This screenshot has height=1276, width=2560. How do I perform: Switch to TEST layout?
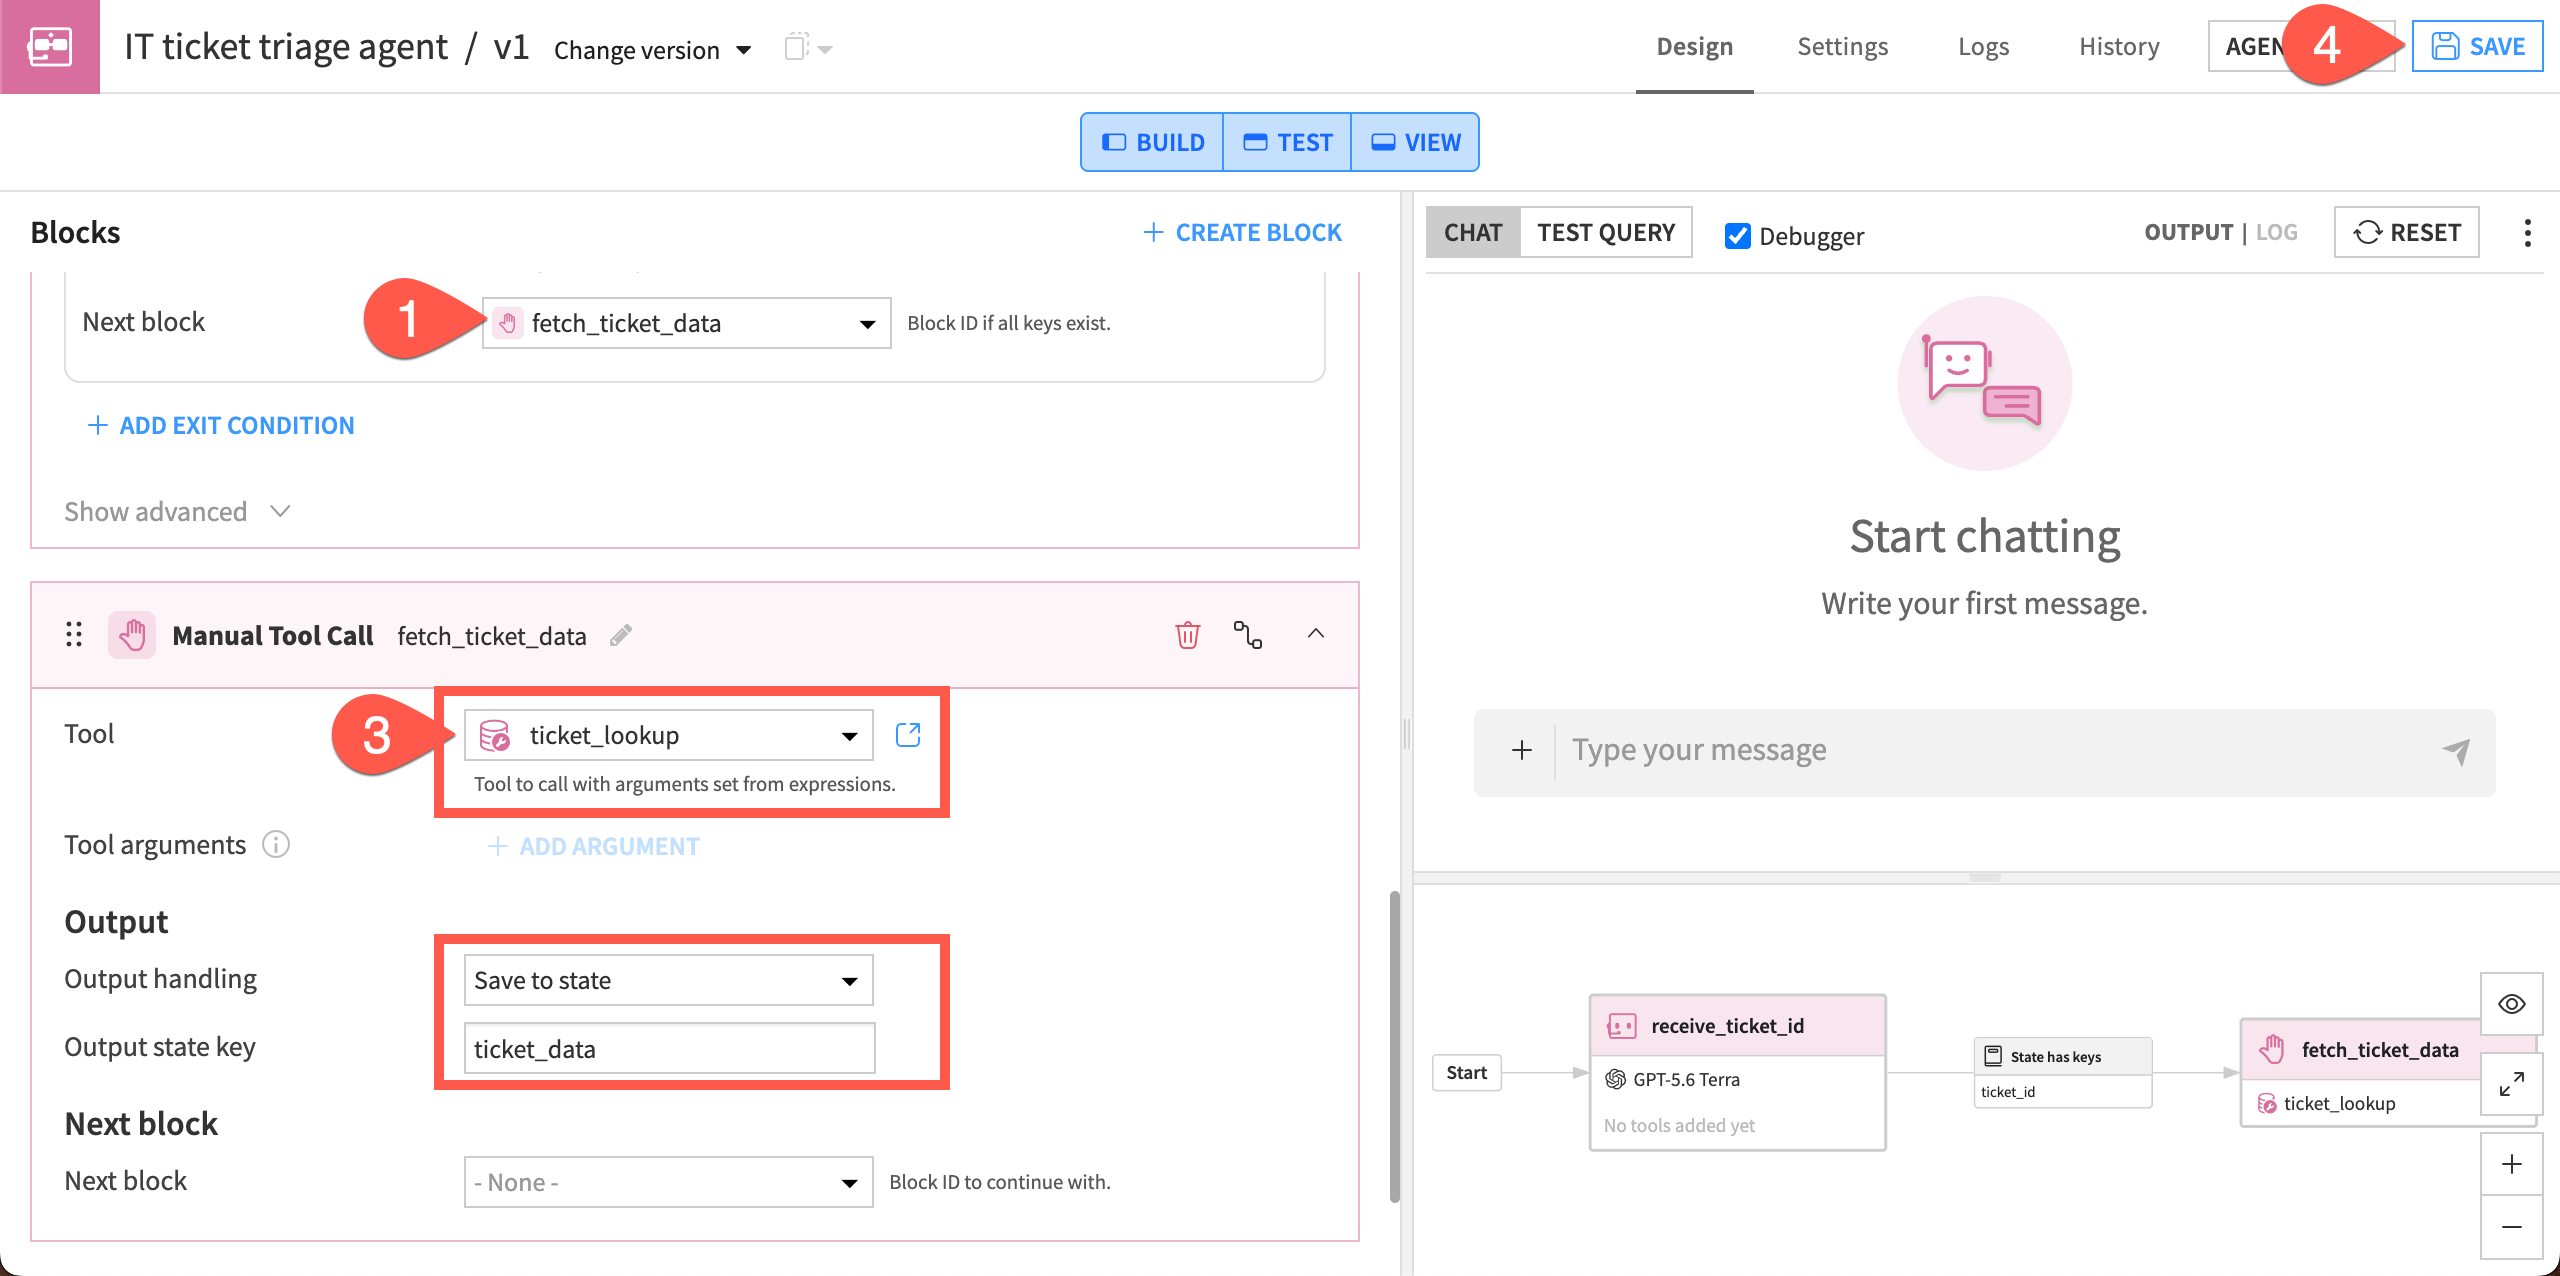(1287, 142)
